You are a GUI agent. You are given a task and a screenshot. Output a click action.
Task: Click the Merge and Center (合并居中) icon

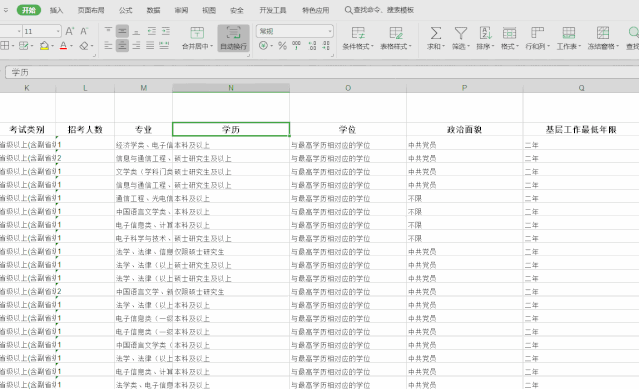pyautogui.click(x=197, y=33)
